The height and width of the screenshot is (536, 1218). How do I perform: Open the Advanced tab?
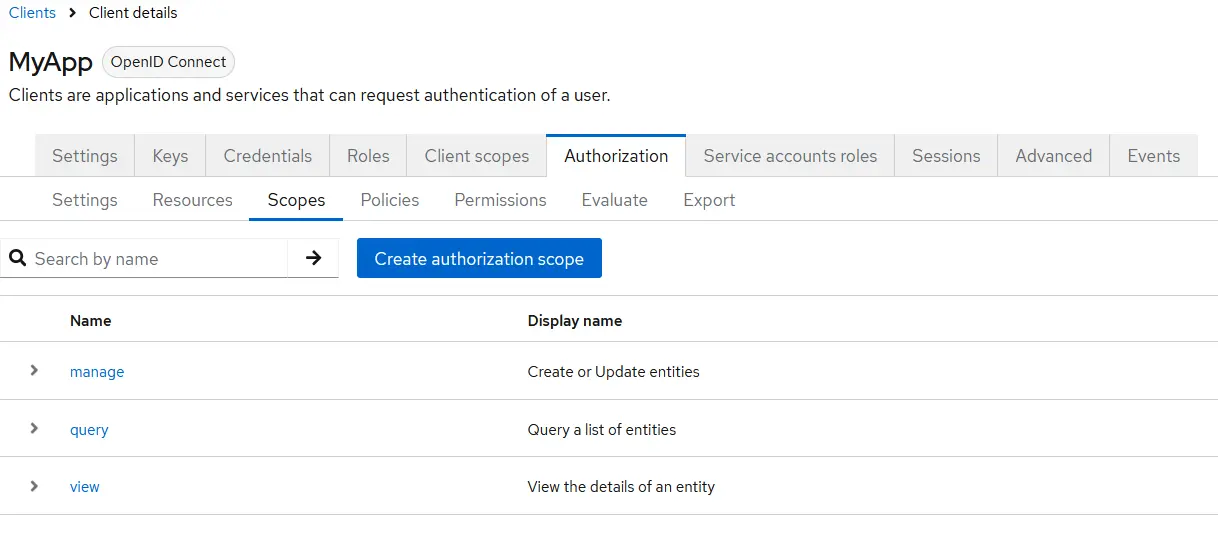coord(1053,156)
